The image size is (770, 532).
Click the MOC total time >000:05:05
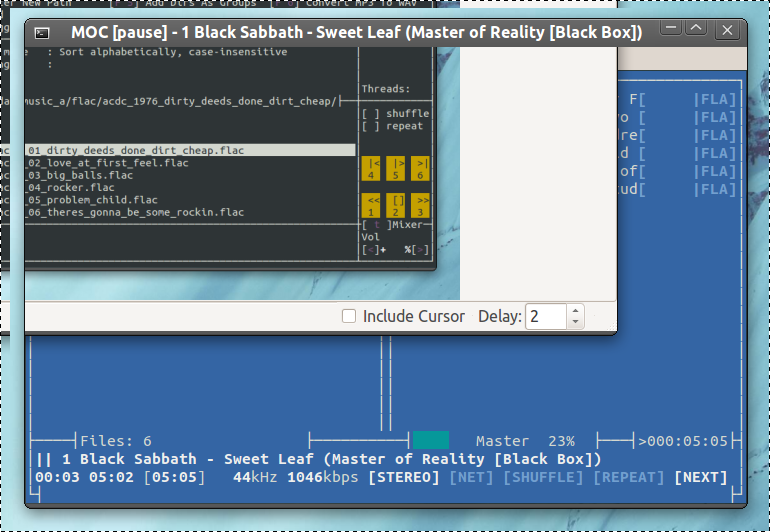(x=683, y=441)
